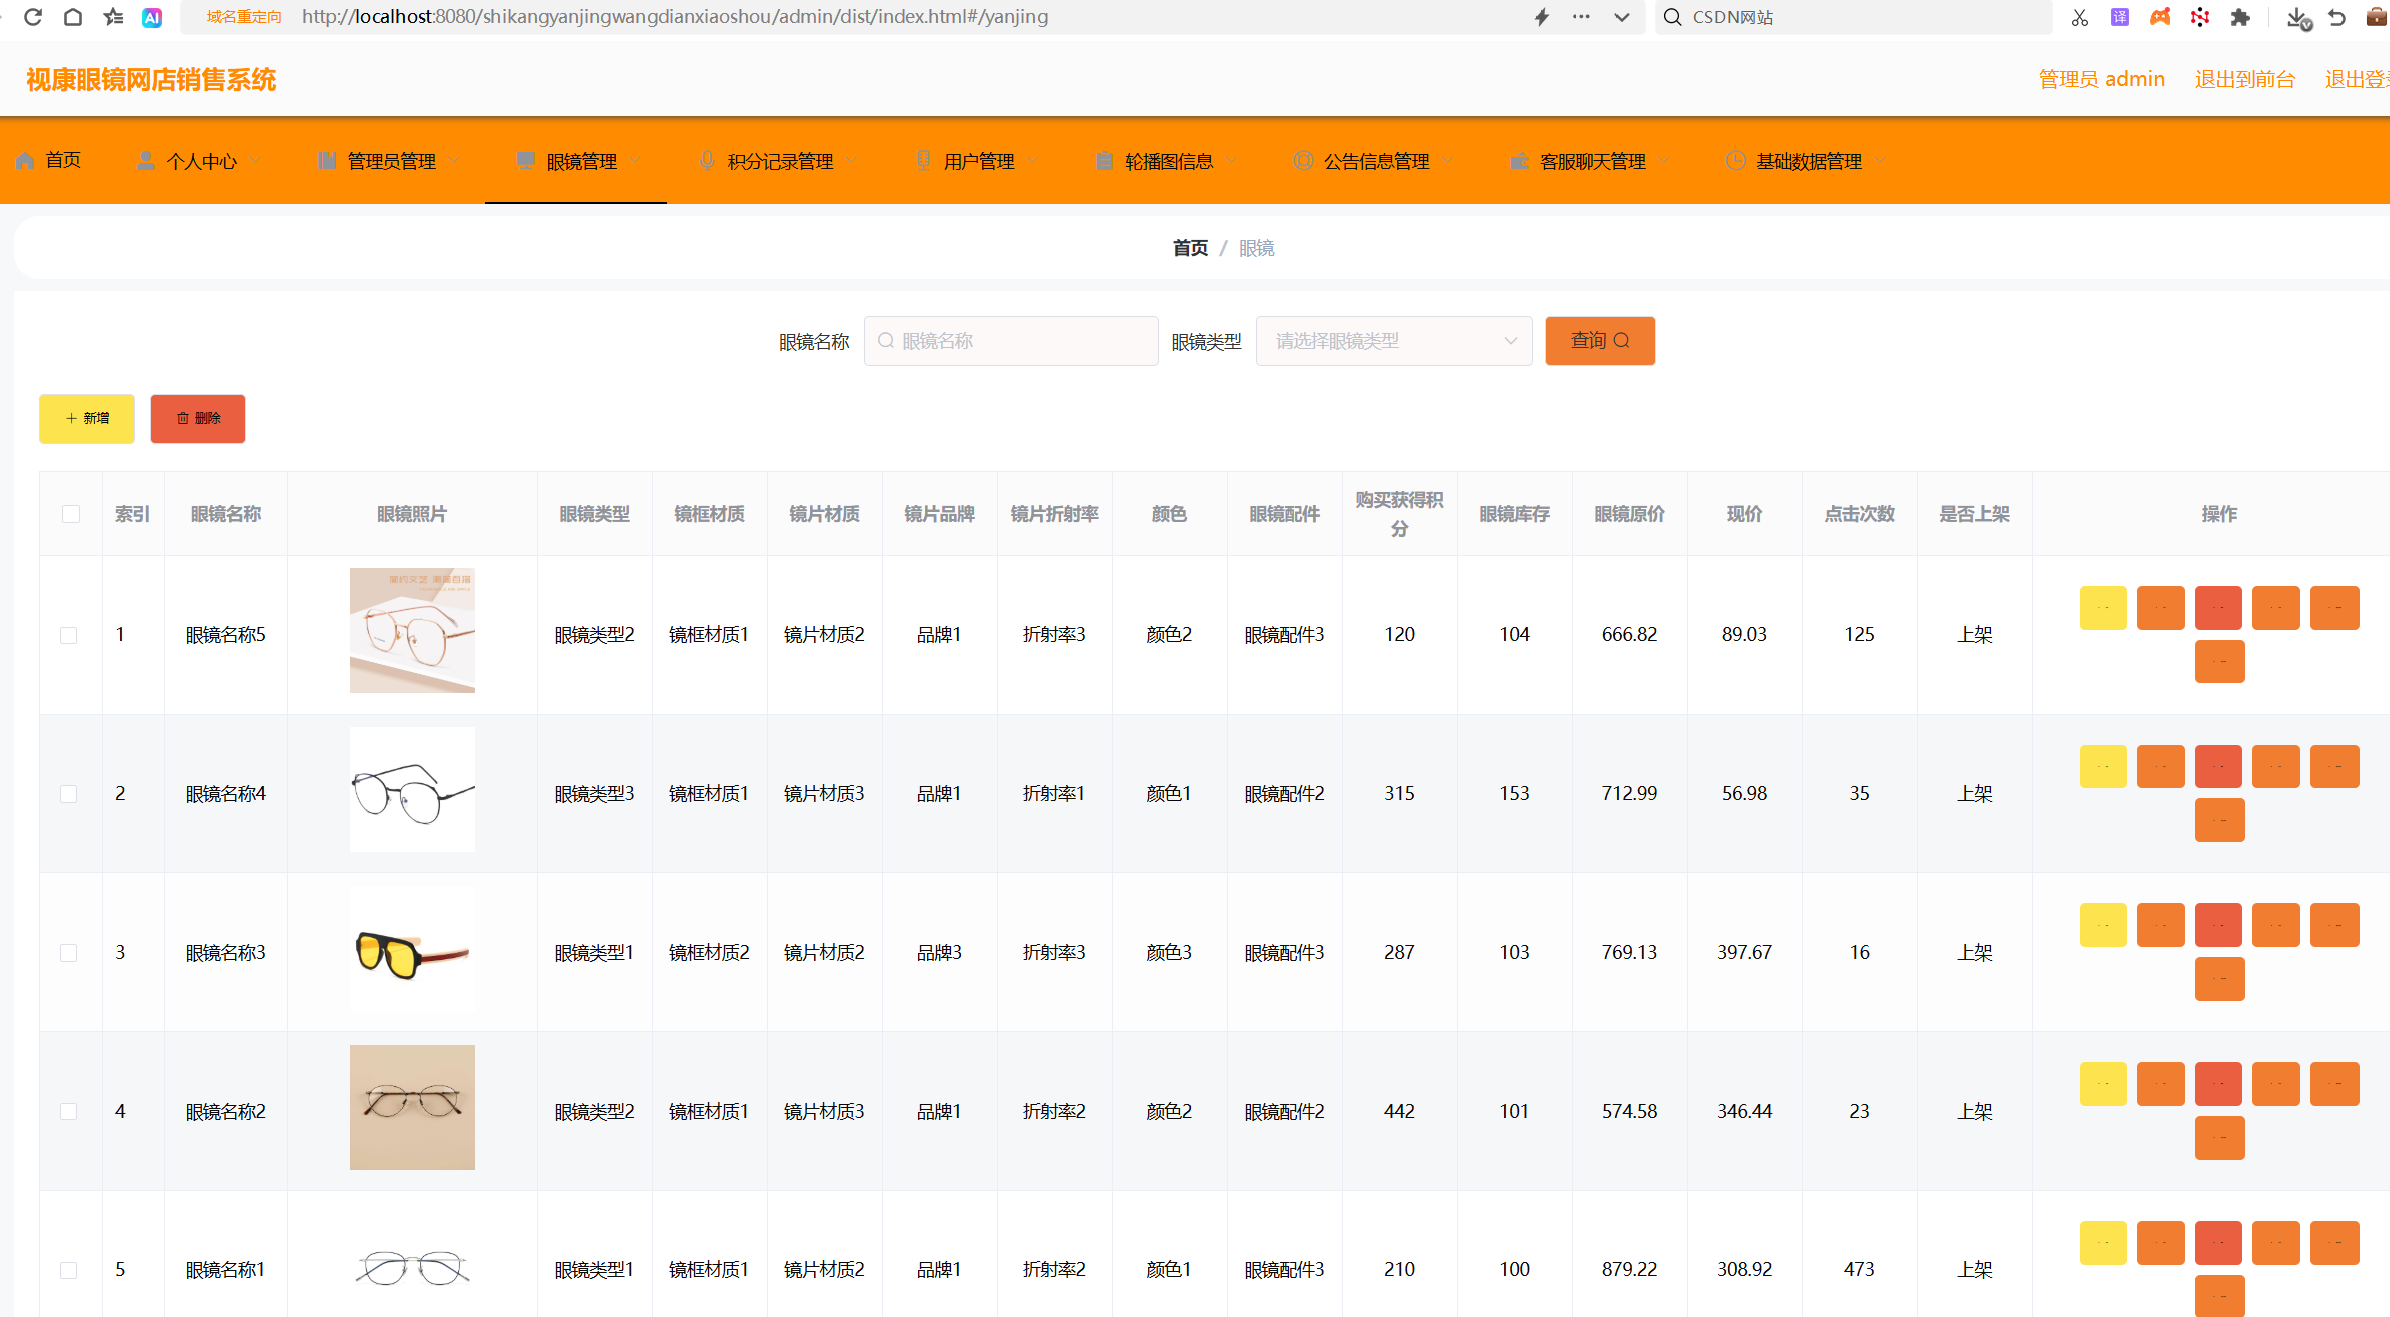Expand the 个人中心 menu
2390x1317 pixels.
click(x=200, y=161)
